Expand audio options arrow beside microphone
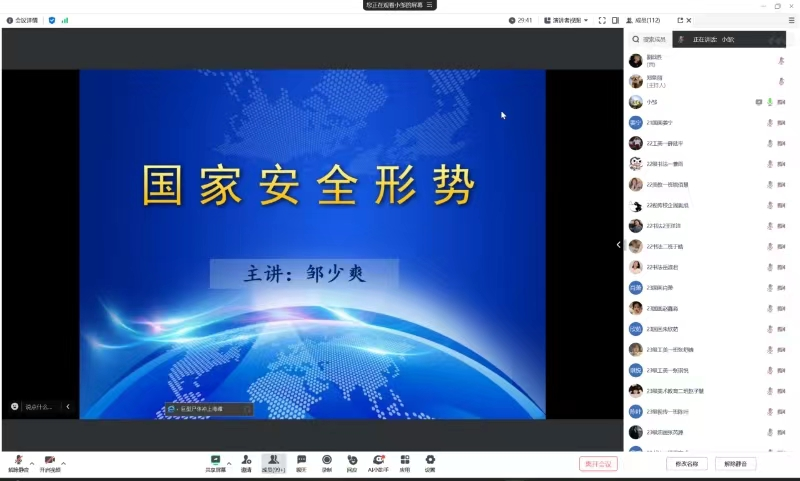Viewport: 800px width, 481px height. tap(32, 463)
